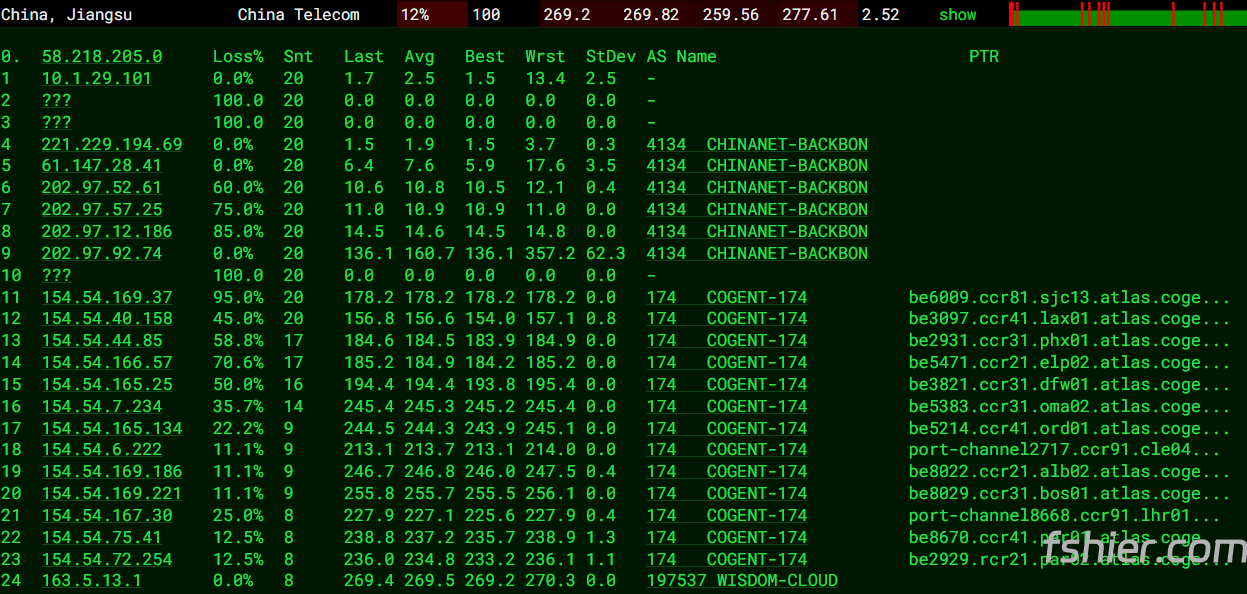Click the 174 COGENT-174 link on hop 11
Image resolution: width=1247 pixels, height=594 pixels.
pos(726,298)
